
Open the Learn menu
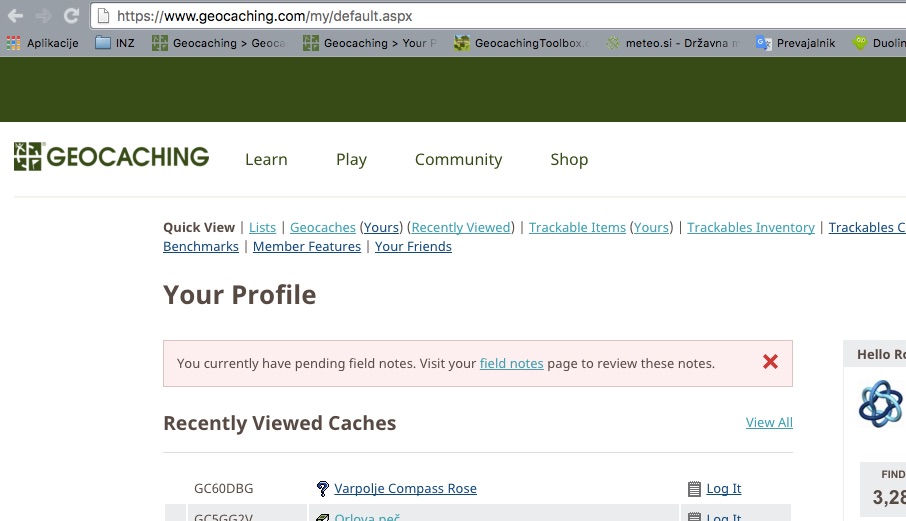tap(266, 159)
